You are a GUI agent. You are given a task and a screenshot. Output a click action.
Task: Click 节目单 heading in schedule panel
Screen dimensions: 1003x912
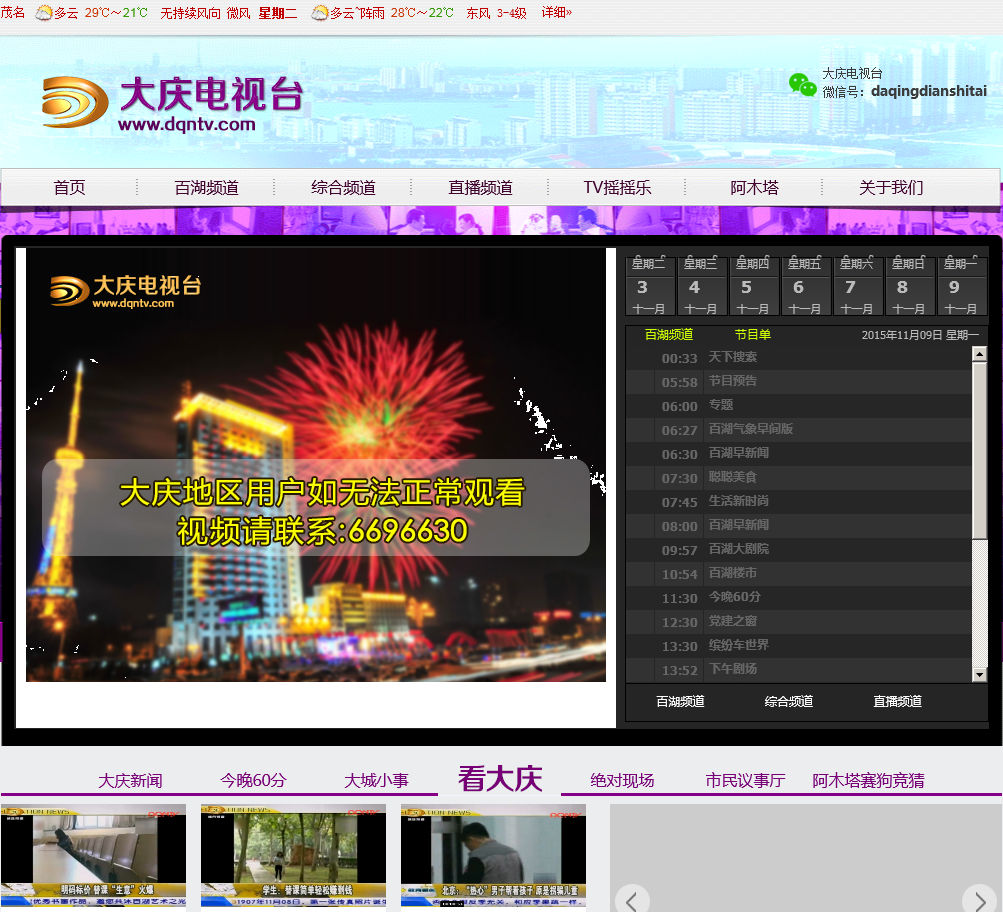coord(752,334)
